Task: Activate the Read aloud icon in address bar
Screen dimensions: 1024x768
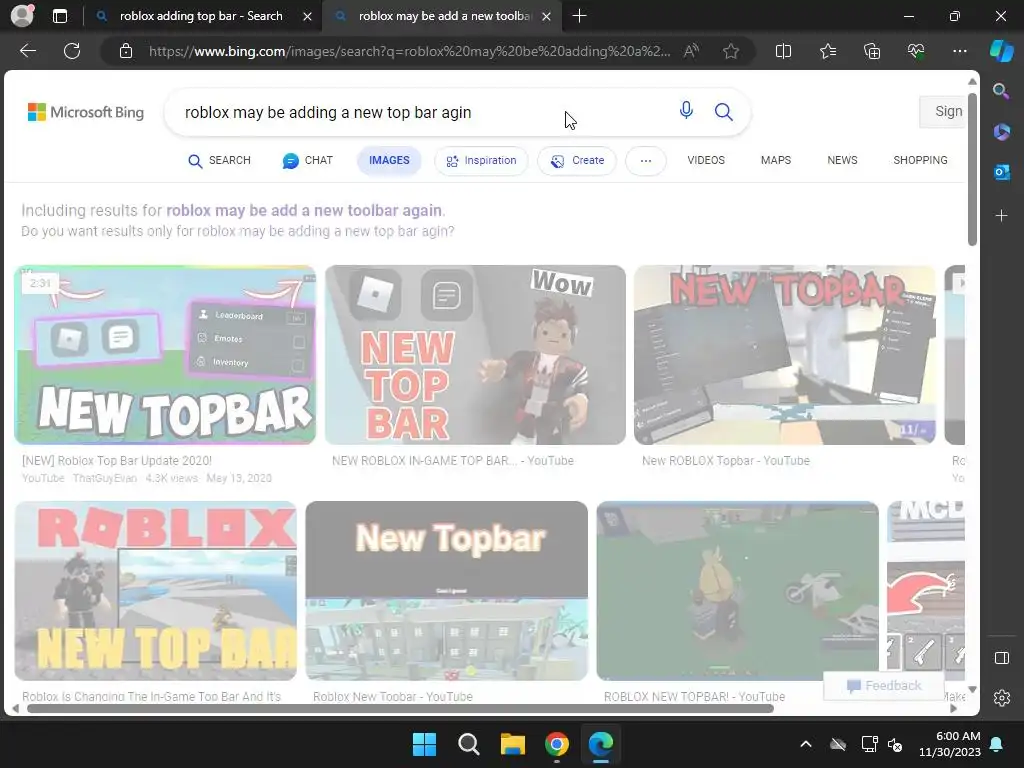Action: (691, 51)
